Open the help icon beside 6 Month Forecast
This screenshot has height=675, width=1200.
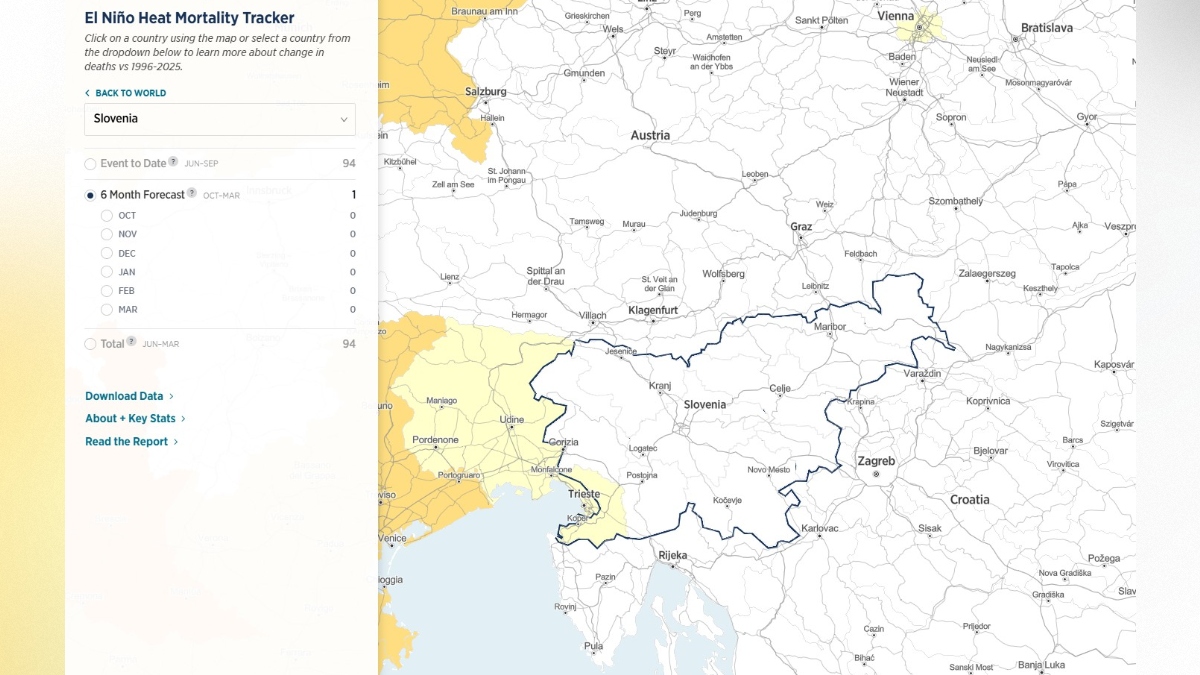[x=192, y=193]
